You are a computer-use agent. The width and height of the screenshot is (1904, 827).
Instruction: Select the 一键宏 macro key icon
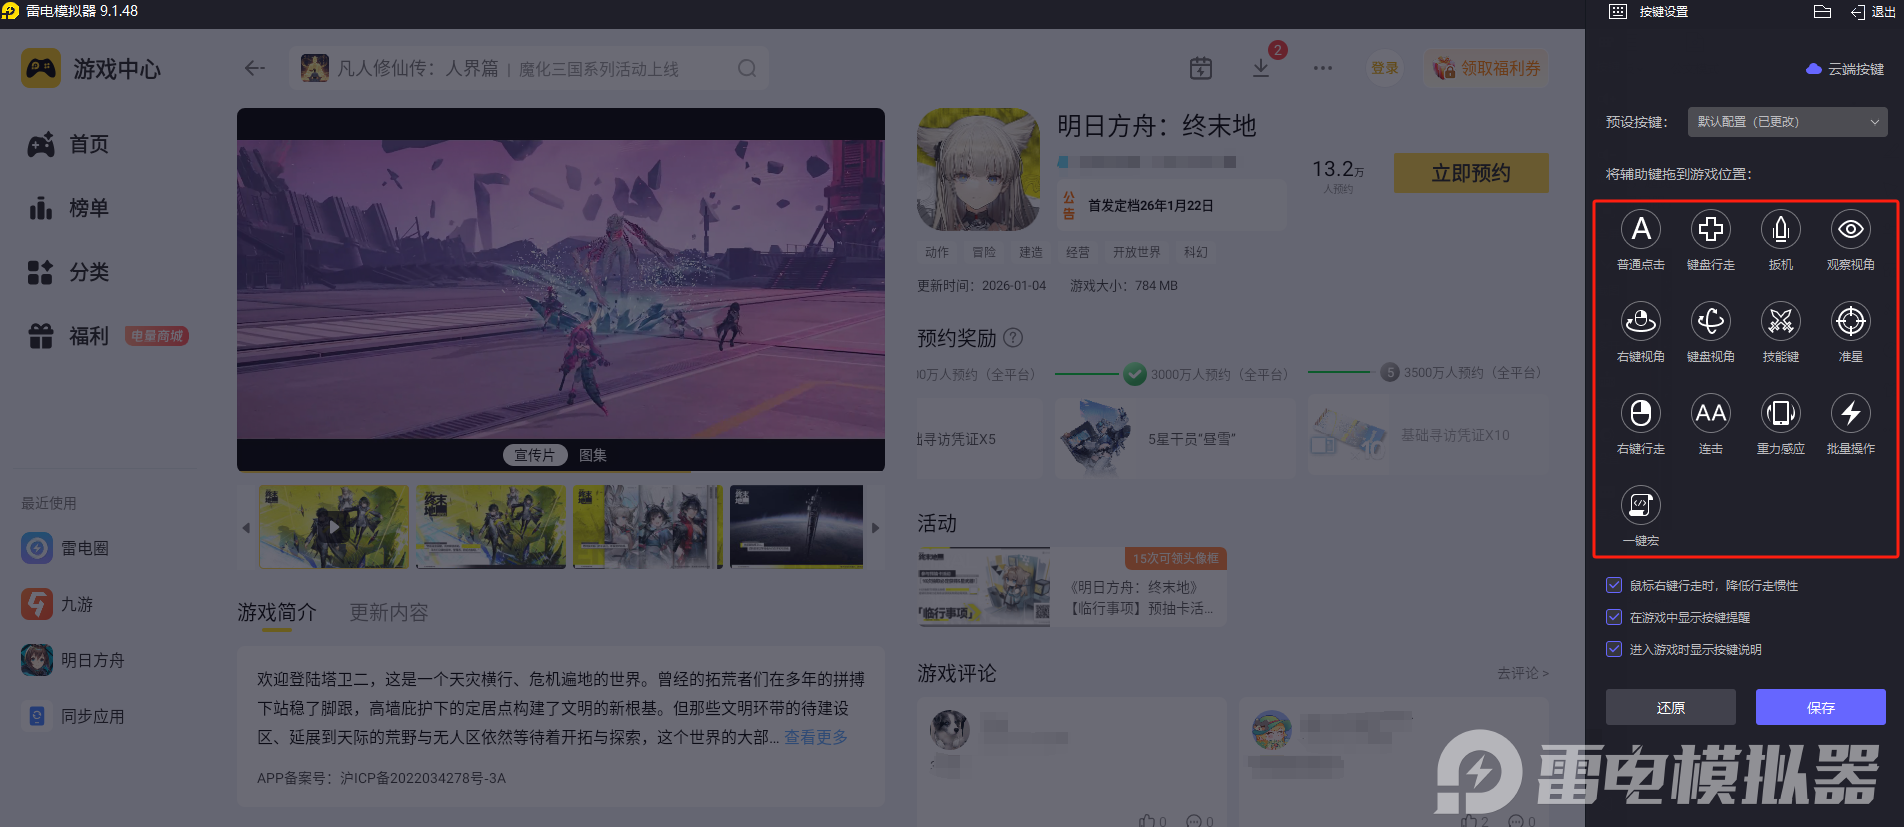(1641, 505)
